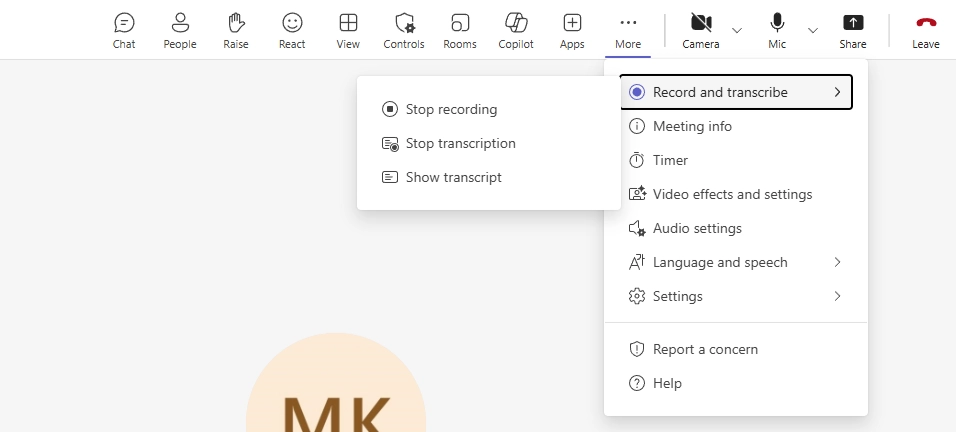This screenshot has width=956, height=432.
Task: Click the Record and transcribe dot icon
Action: click(637, 92)
